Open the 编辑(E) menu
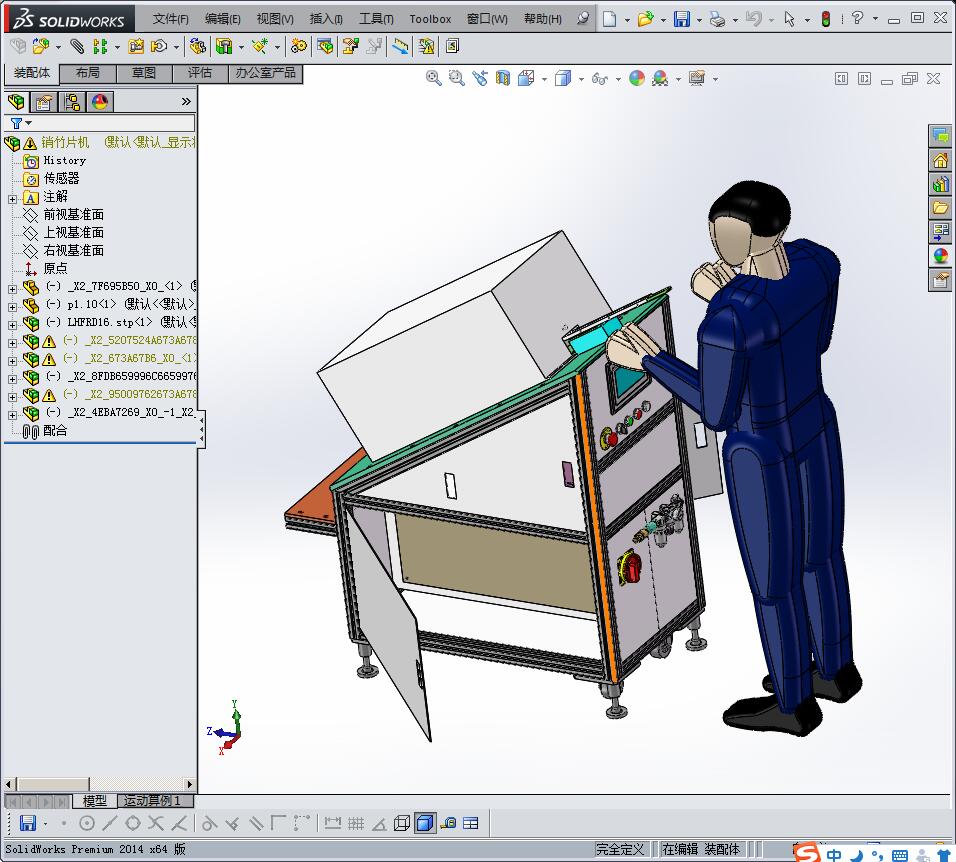 click(x=223, y=19)
